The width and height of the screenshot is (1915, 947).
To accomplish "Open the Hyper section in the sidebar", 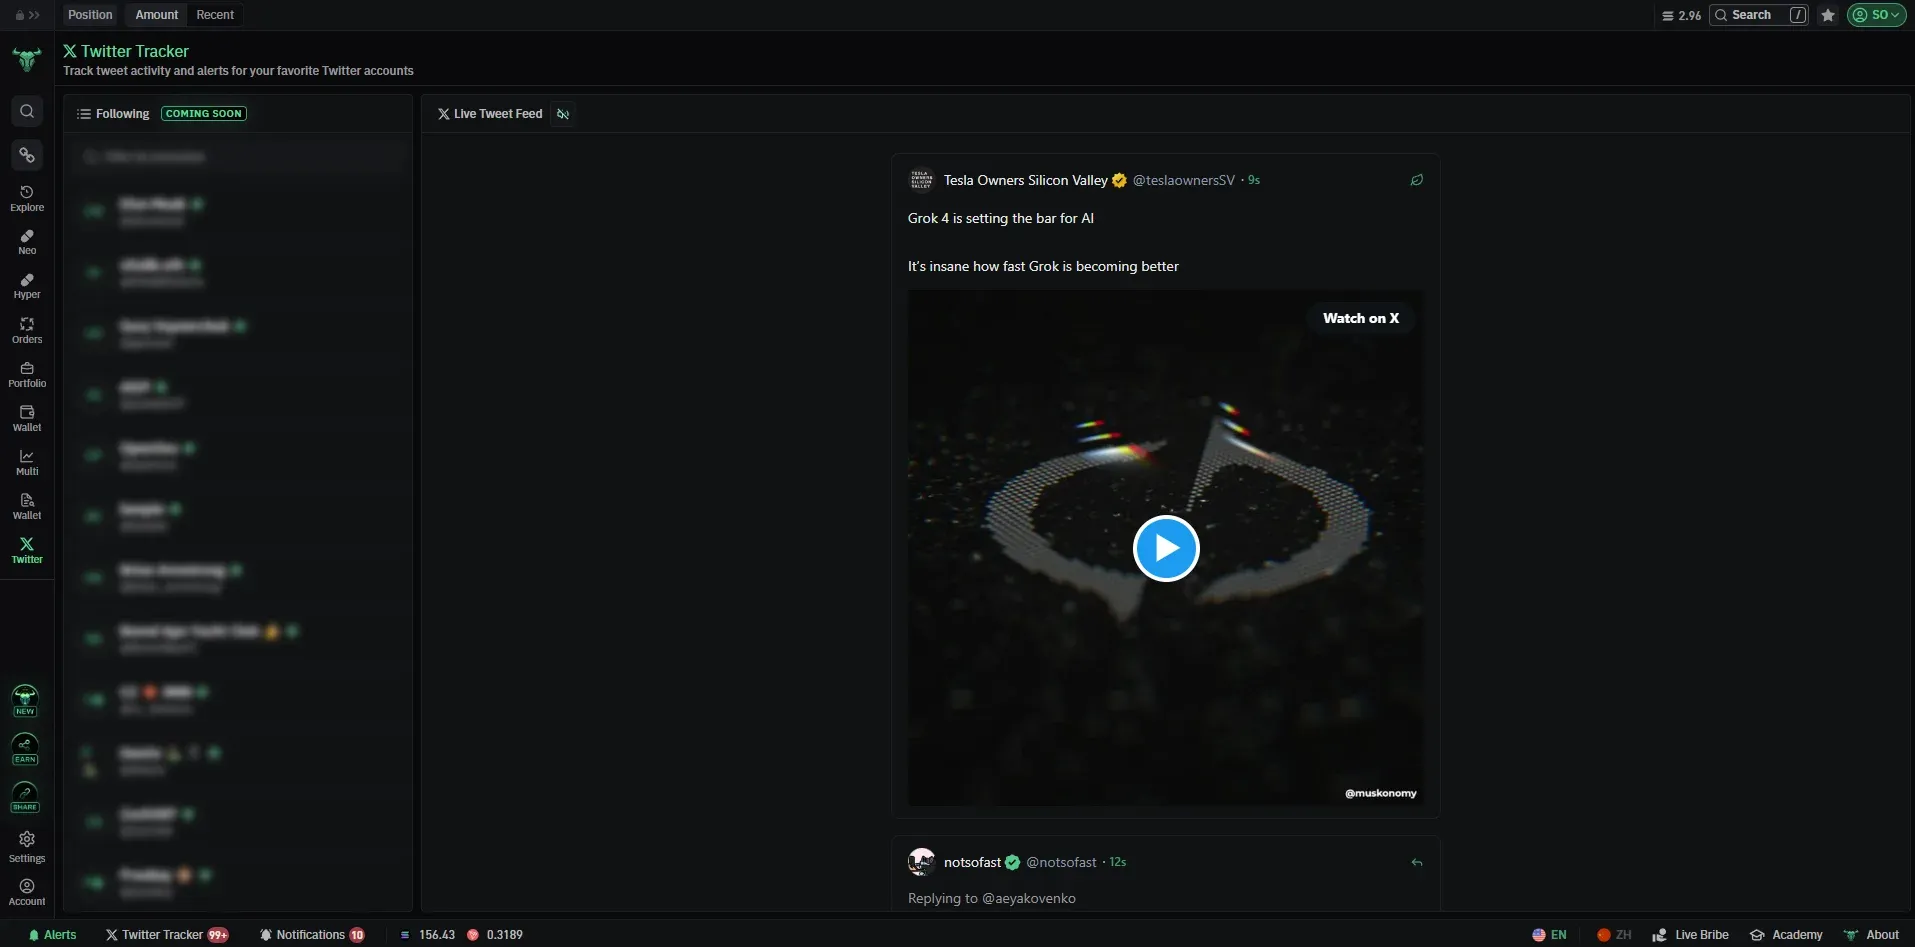I will 25,284.
